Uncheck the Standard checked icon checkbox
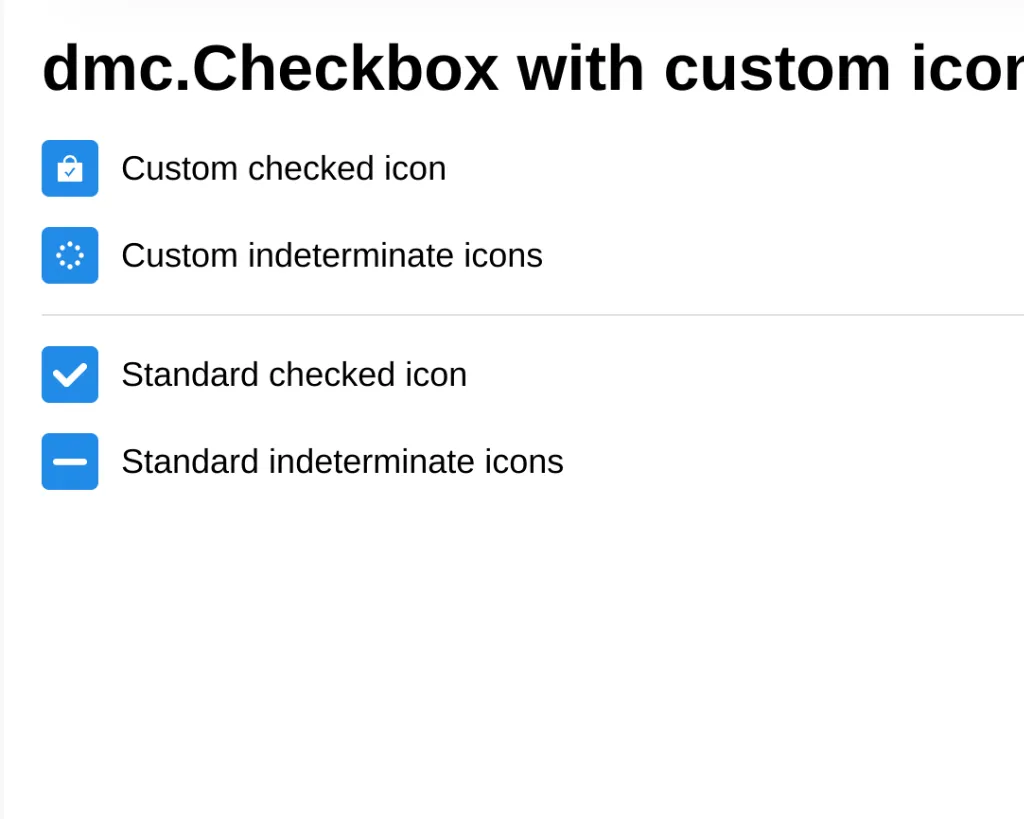Viewport: 1024px width, 819px height. tap(70, 375)
